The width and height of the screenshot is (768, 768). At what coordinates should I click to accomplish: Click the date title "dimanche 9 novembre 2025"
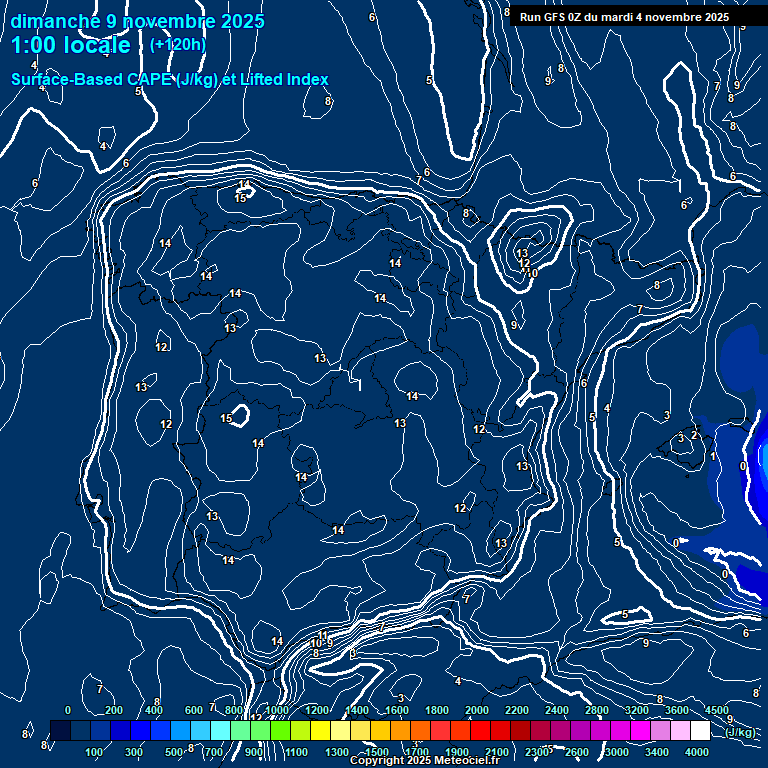[x=138, y=22]
